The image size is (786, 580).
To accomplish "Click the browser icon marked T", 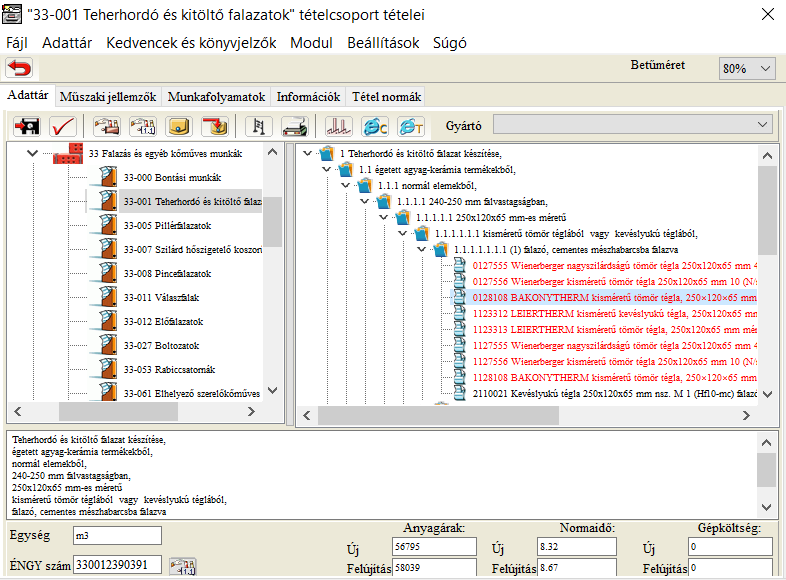I will [x=411, y=126].
